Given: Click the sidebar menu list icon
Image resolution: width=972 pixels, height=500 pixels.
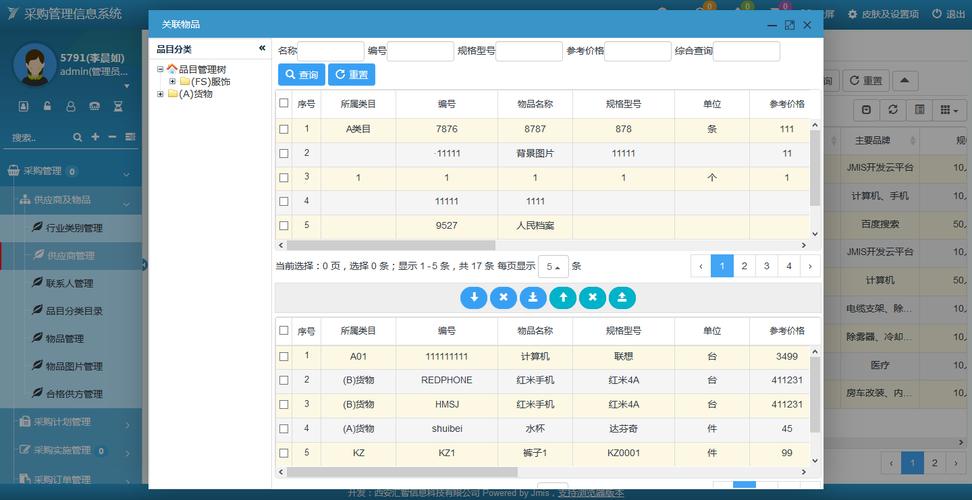Looking at the screenshot, I should tap(130, 137).
